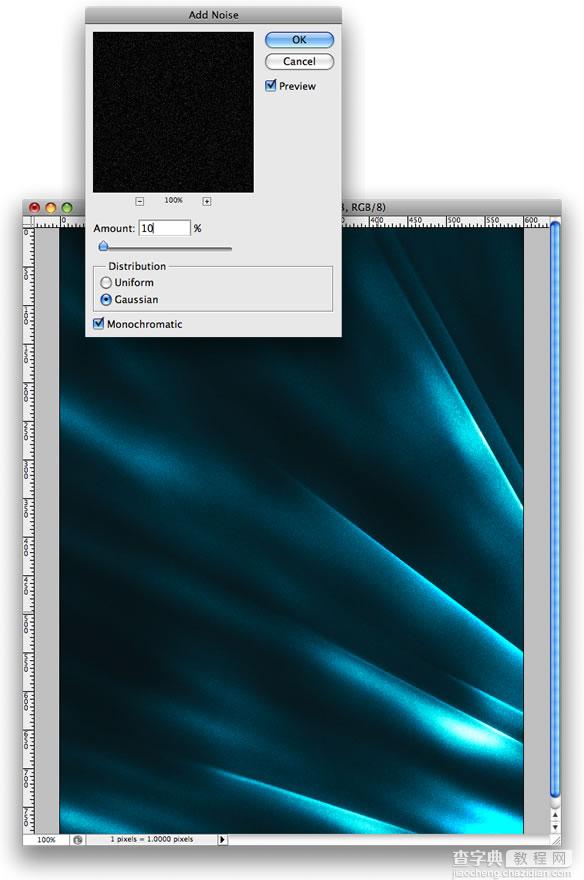
Task: Zoom in the noise preview with plus icon
Action: [206, 201]
